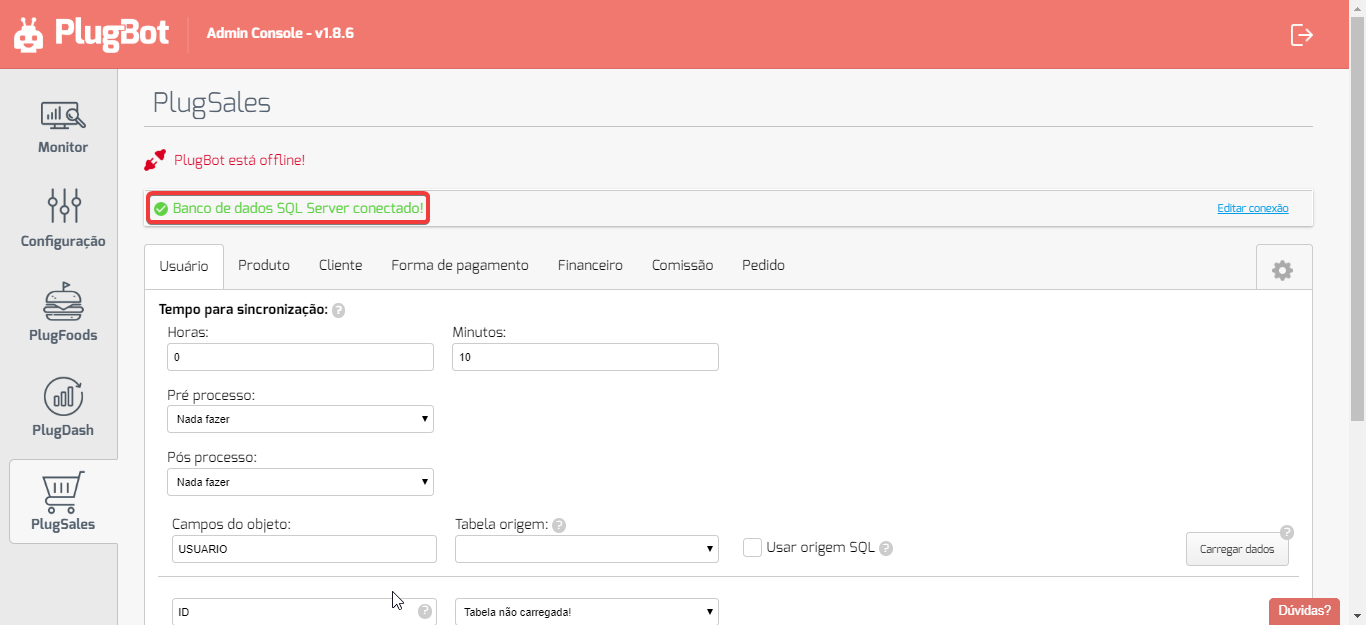Open the Dúvidas? help button
Image resolution: width=1366 pixels, height=625 pixels.
(1304, 611)
